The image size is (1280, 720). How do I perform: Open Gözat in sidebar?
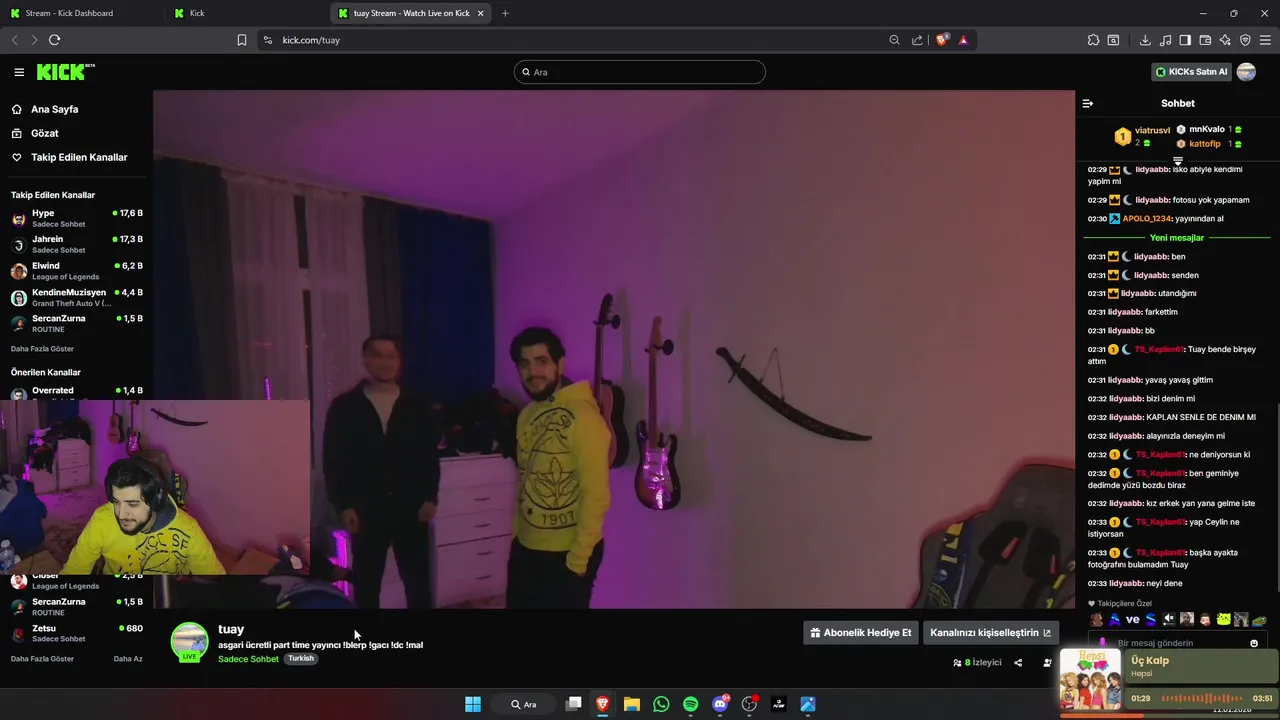coord(44,133)
